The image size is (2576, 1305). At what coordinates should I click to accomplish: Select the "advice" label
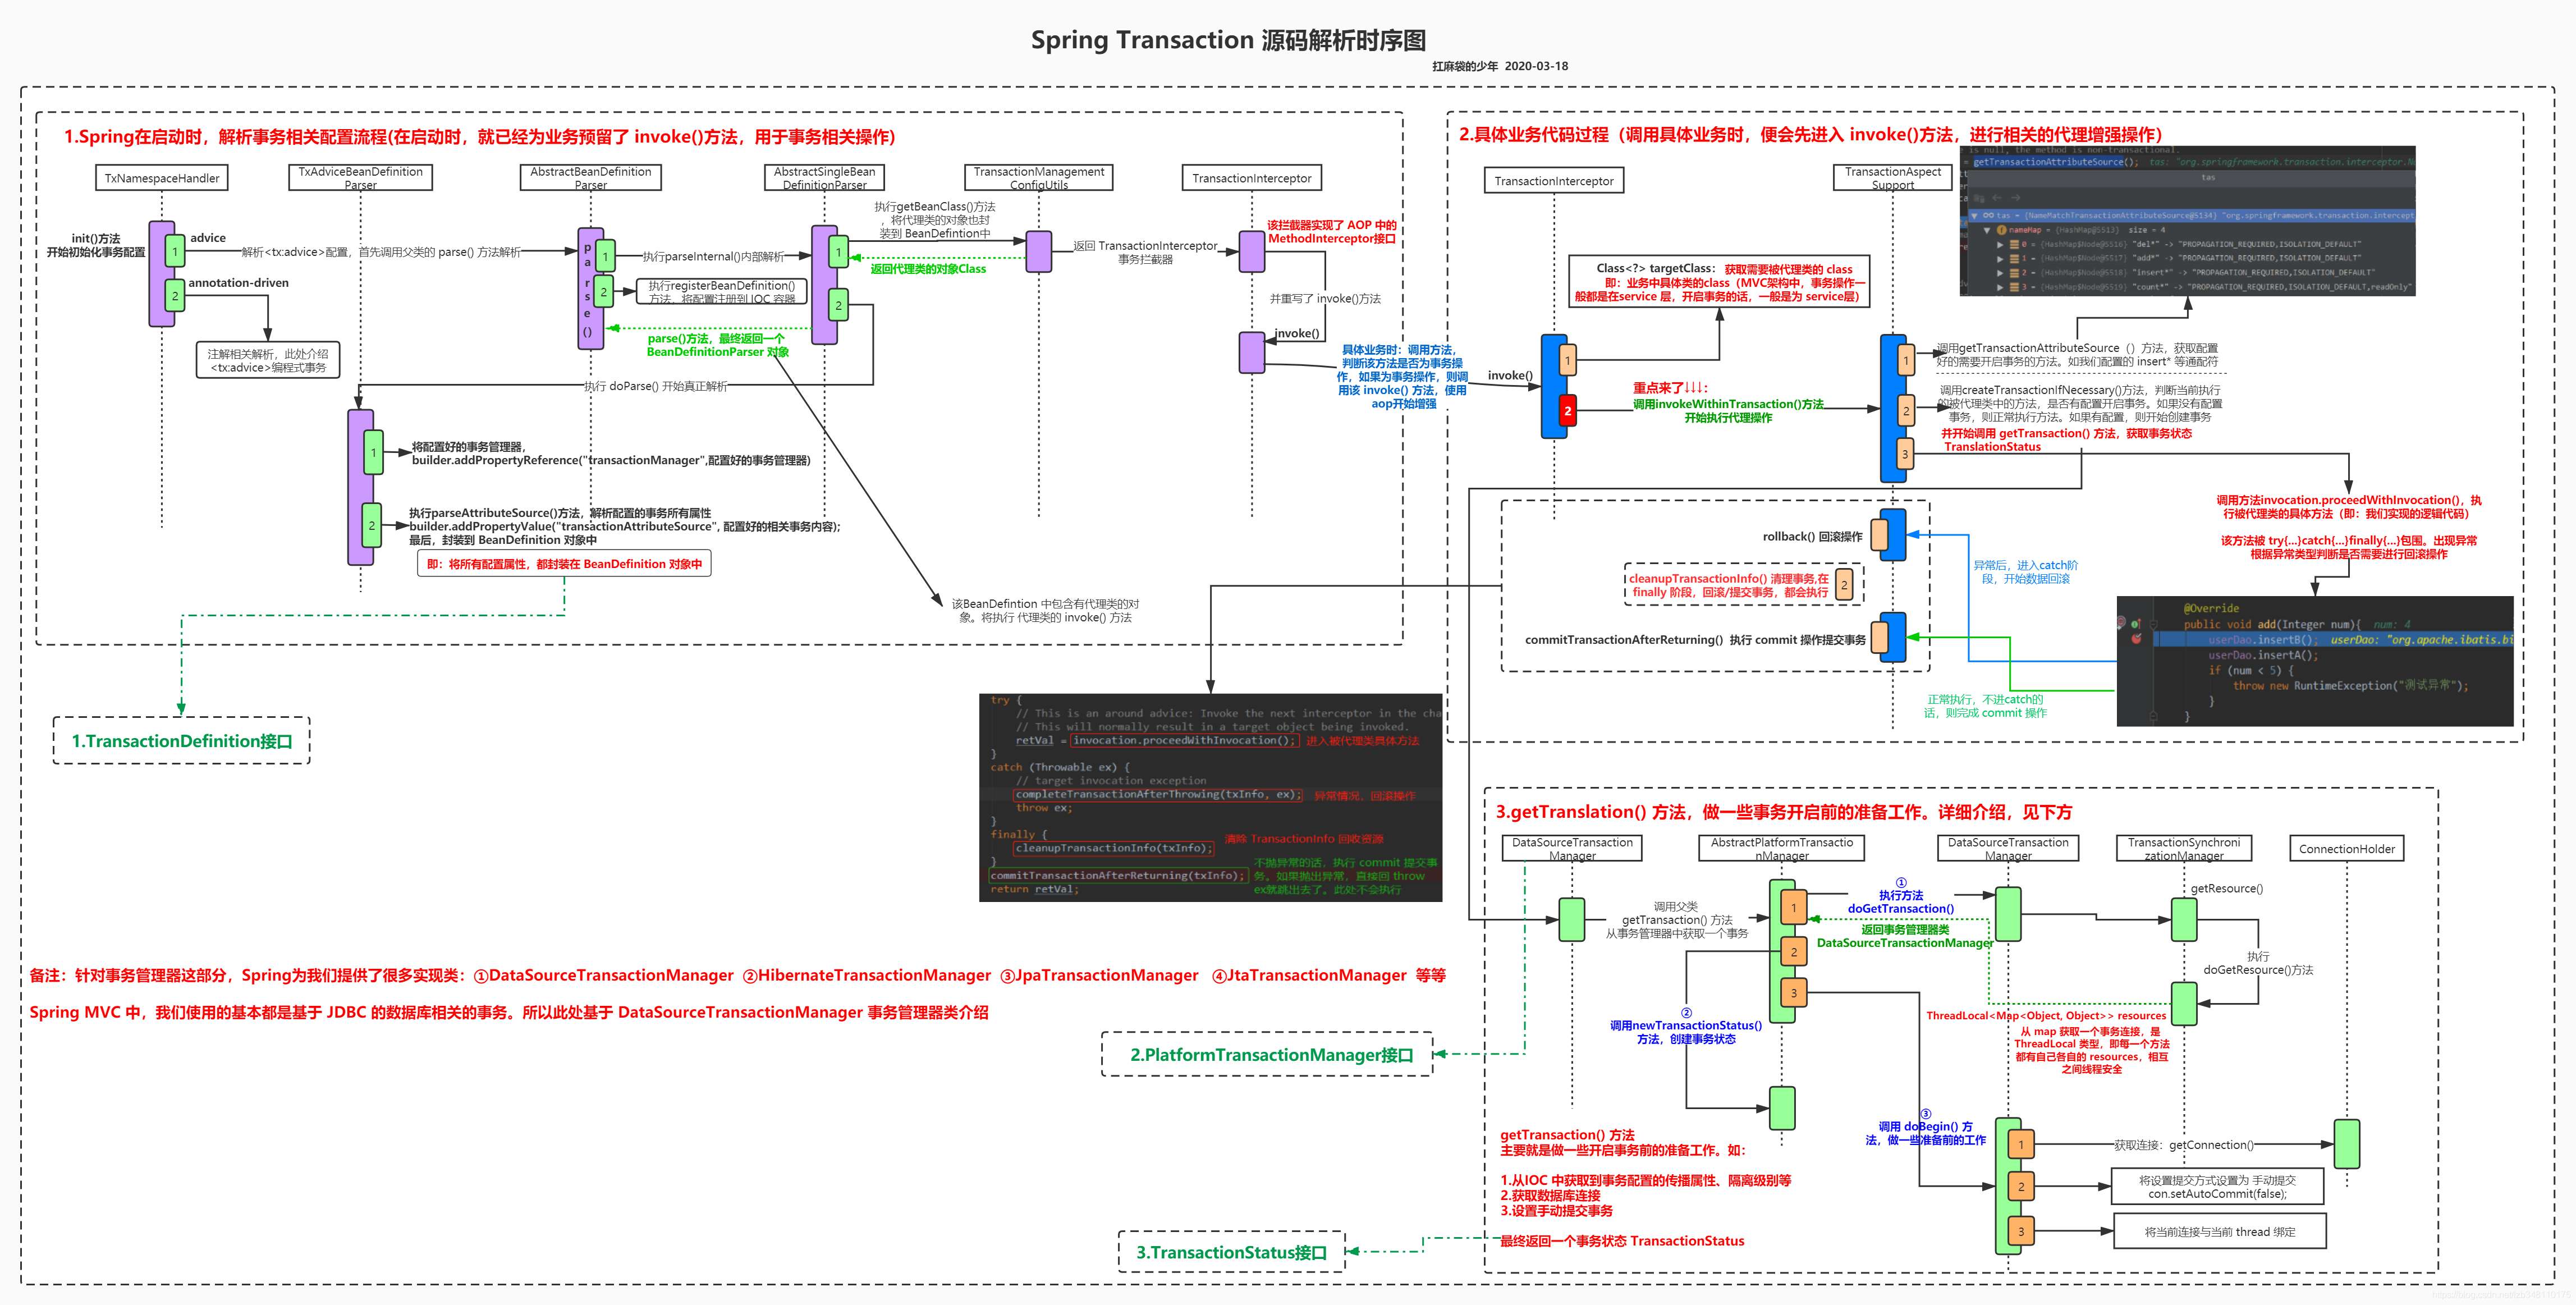coord(208,238)
